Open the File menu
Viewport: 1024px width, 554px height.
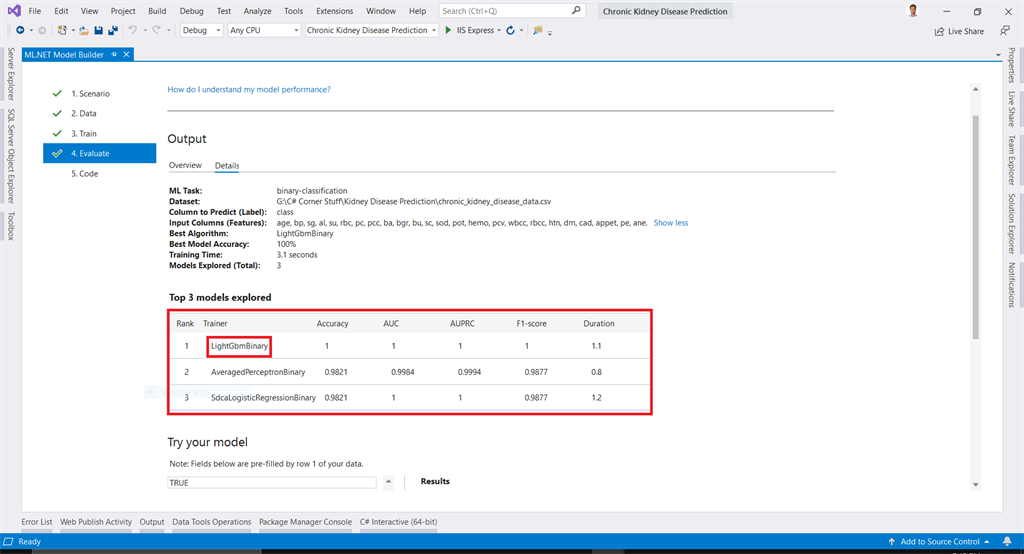[35, 10]
